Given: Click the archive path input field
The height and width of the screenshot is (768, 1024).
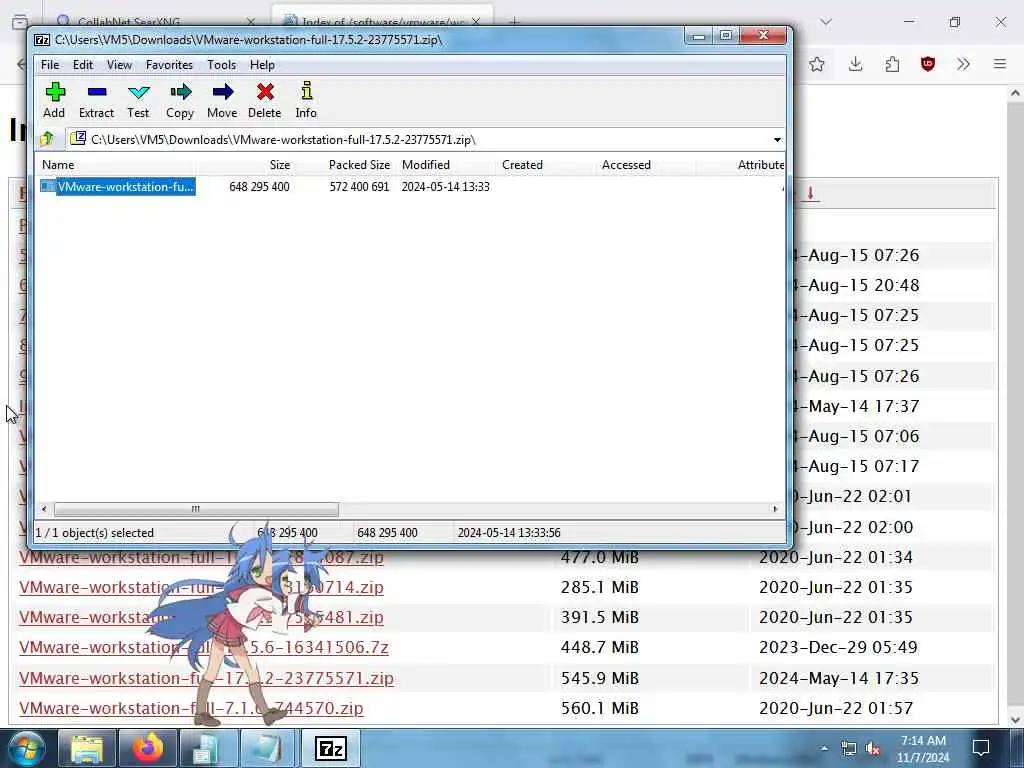Looking at the screenshot, I should click(418, 140).
